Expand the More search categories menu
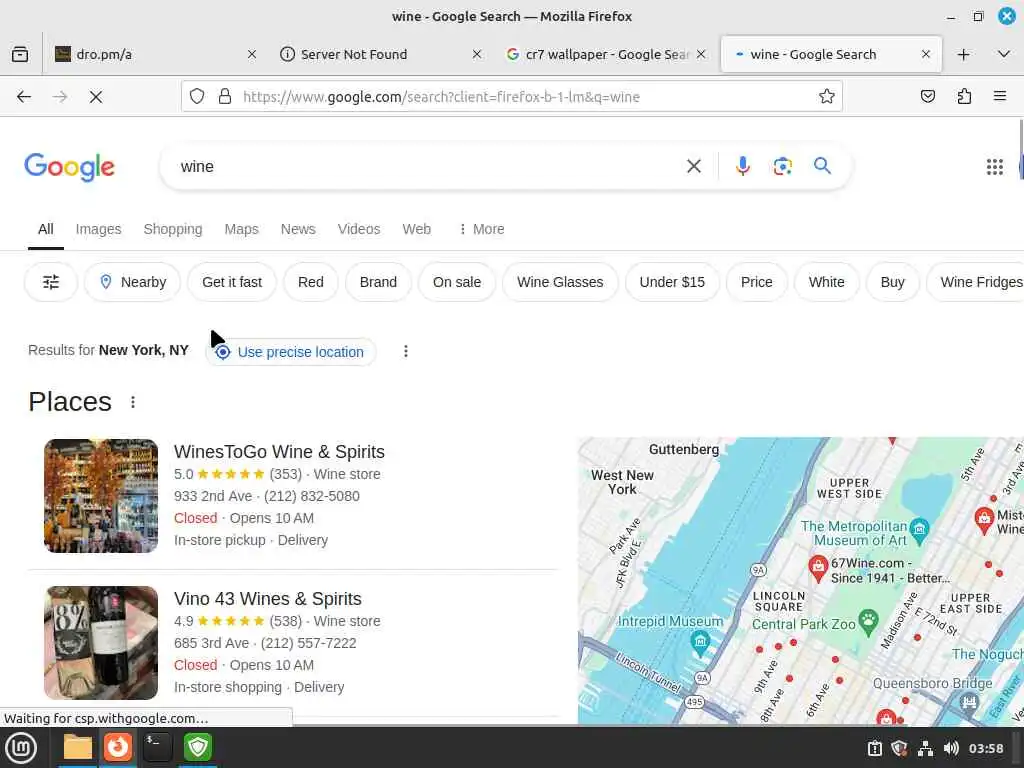The width and height of the screenshot is (1024, 768). click(x=481, y=229)
